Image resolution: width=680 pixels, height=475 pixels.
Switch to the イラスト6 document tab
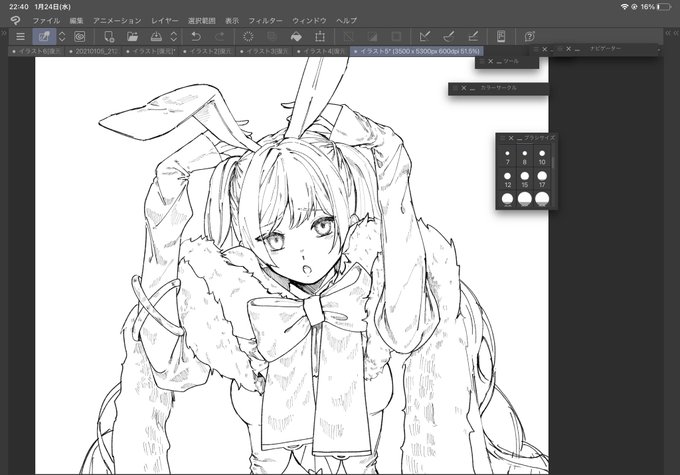tap(36, 51)
